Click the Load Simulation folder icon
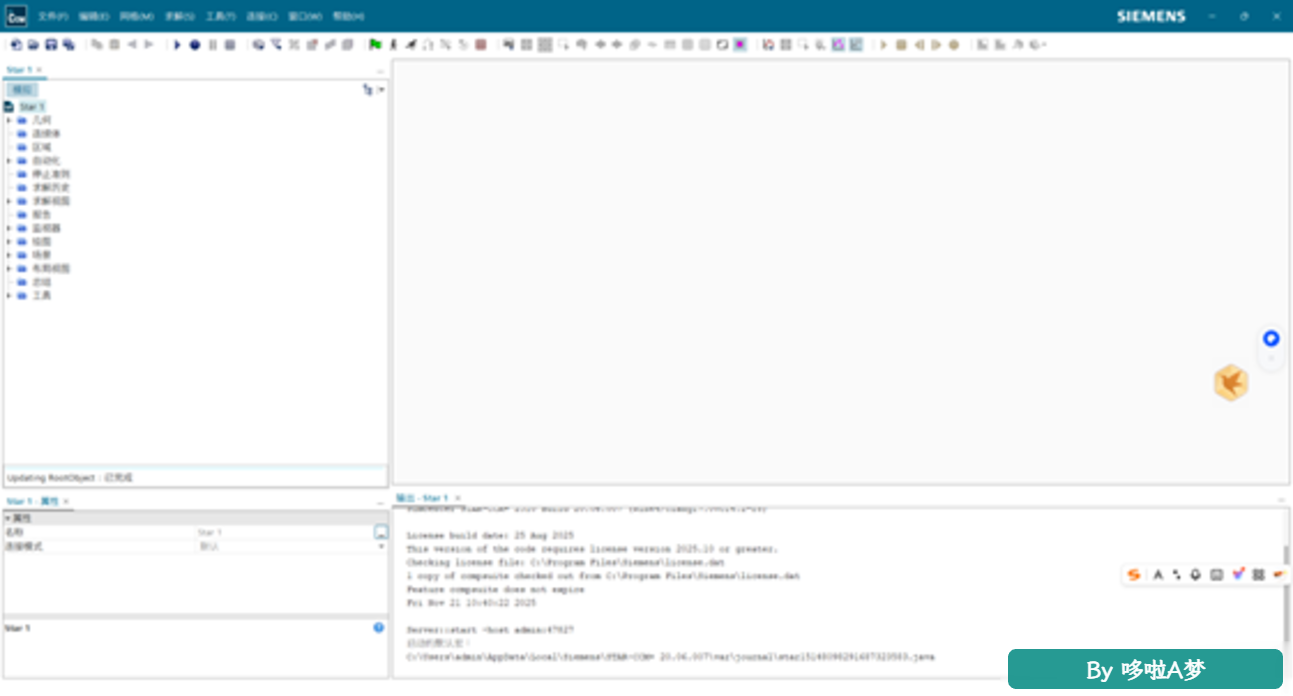The image size is (1293, 696). pos(33,45)
